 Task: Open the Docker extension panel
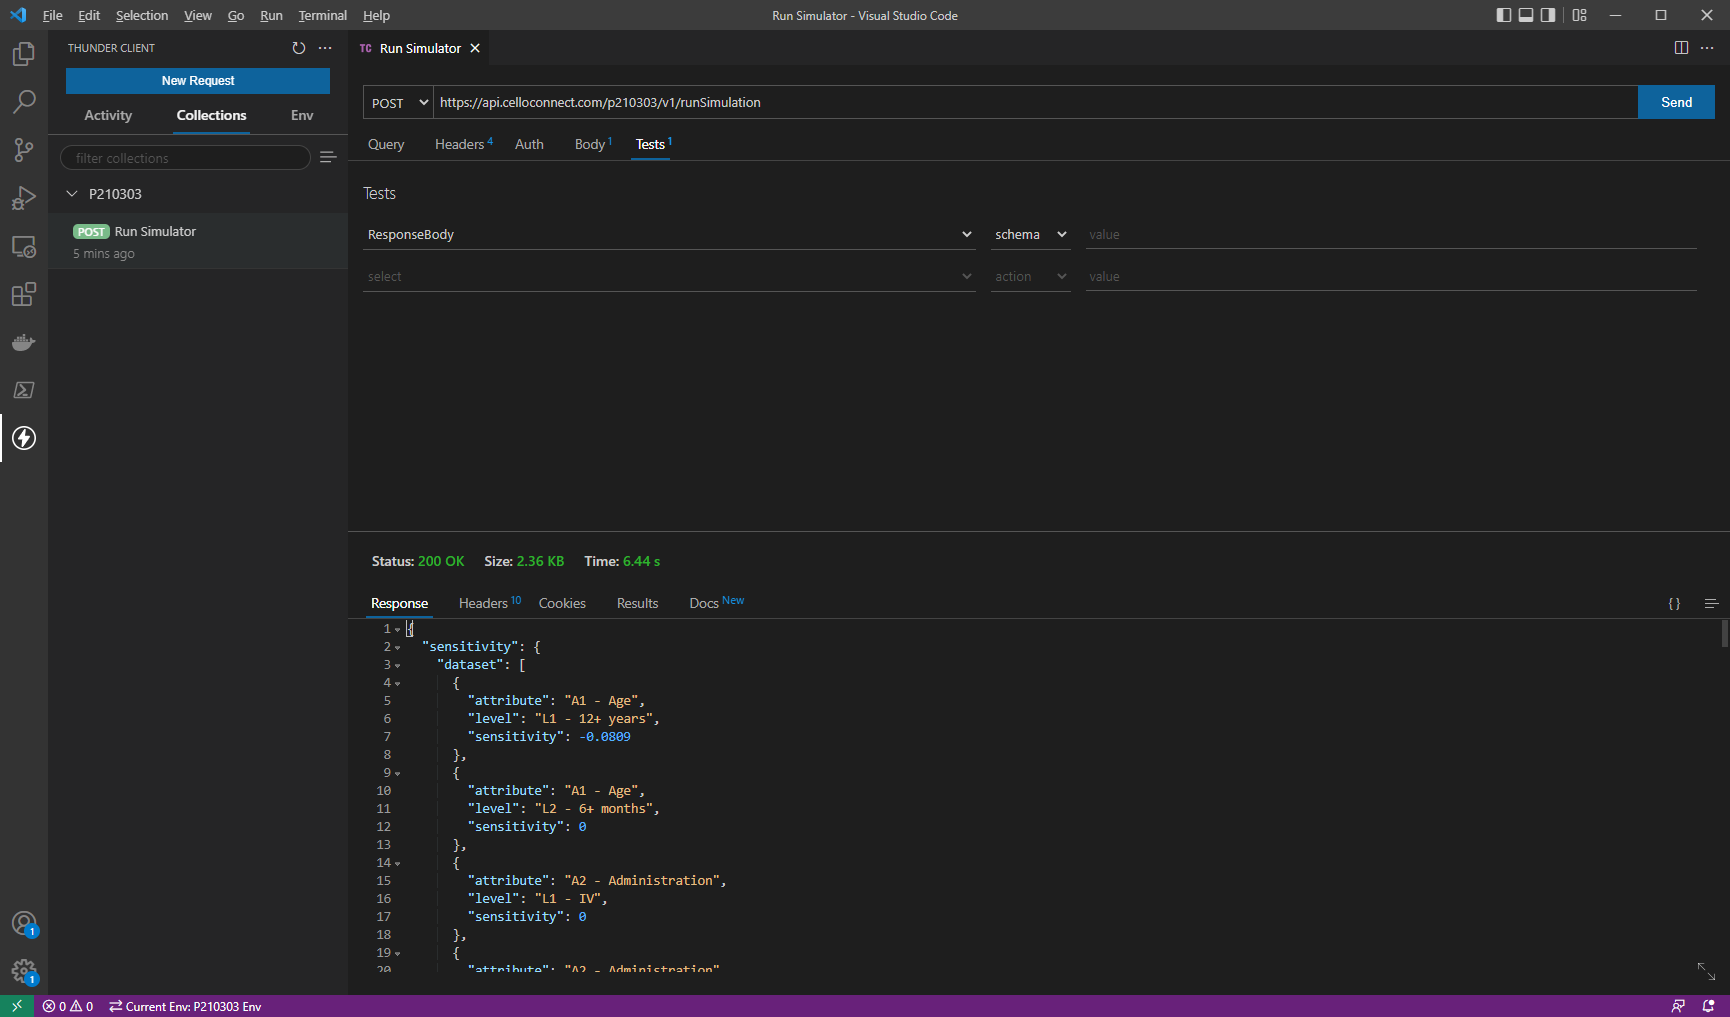click(x=23, y=342)
